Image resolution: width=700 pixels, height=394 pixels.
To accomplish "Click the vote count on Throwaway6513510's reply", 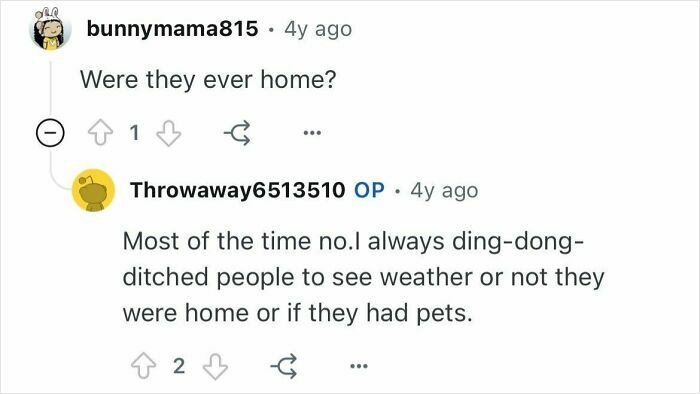I will 179,366.
